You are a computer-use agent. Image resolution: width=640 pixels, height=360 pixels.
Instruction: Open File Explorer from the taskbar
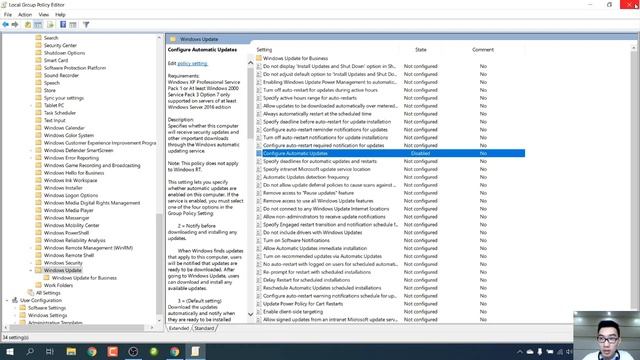(x=71, y=351)
